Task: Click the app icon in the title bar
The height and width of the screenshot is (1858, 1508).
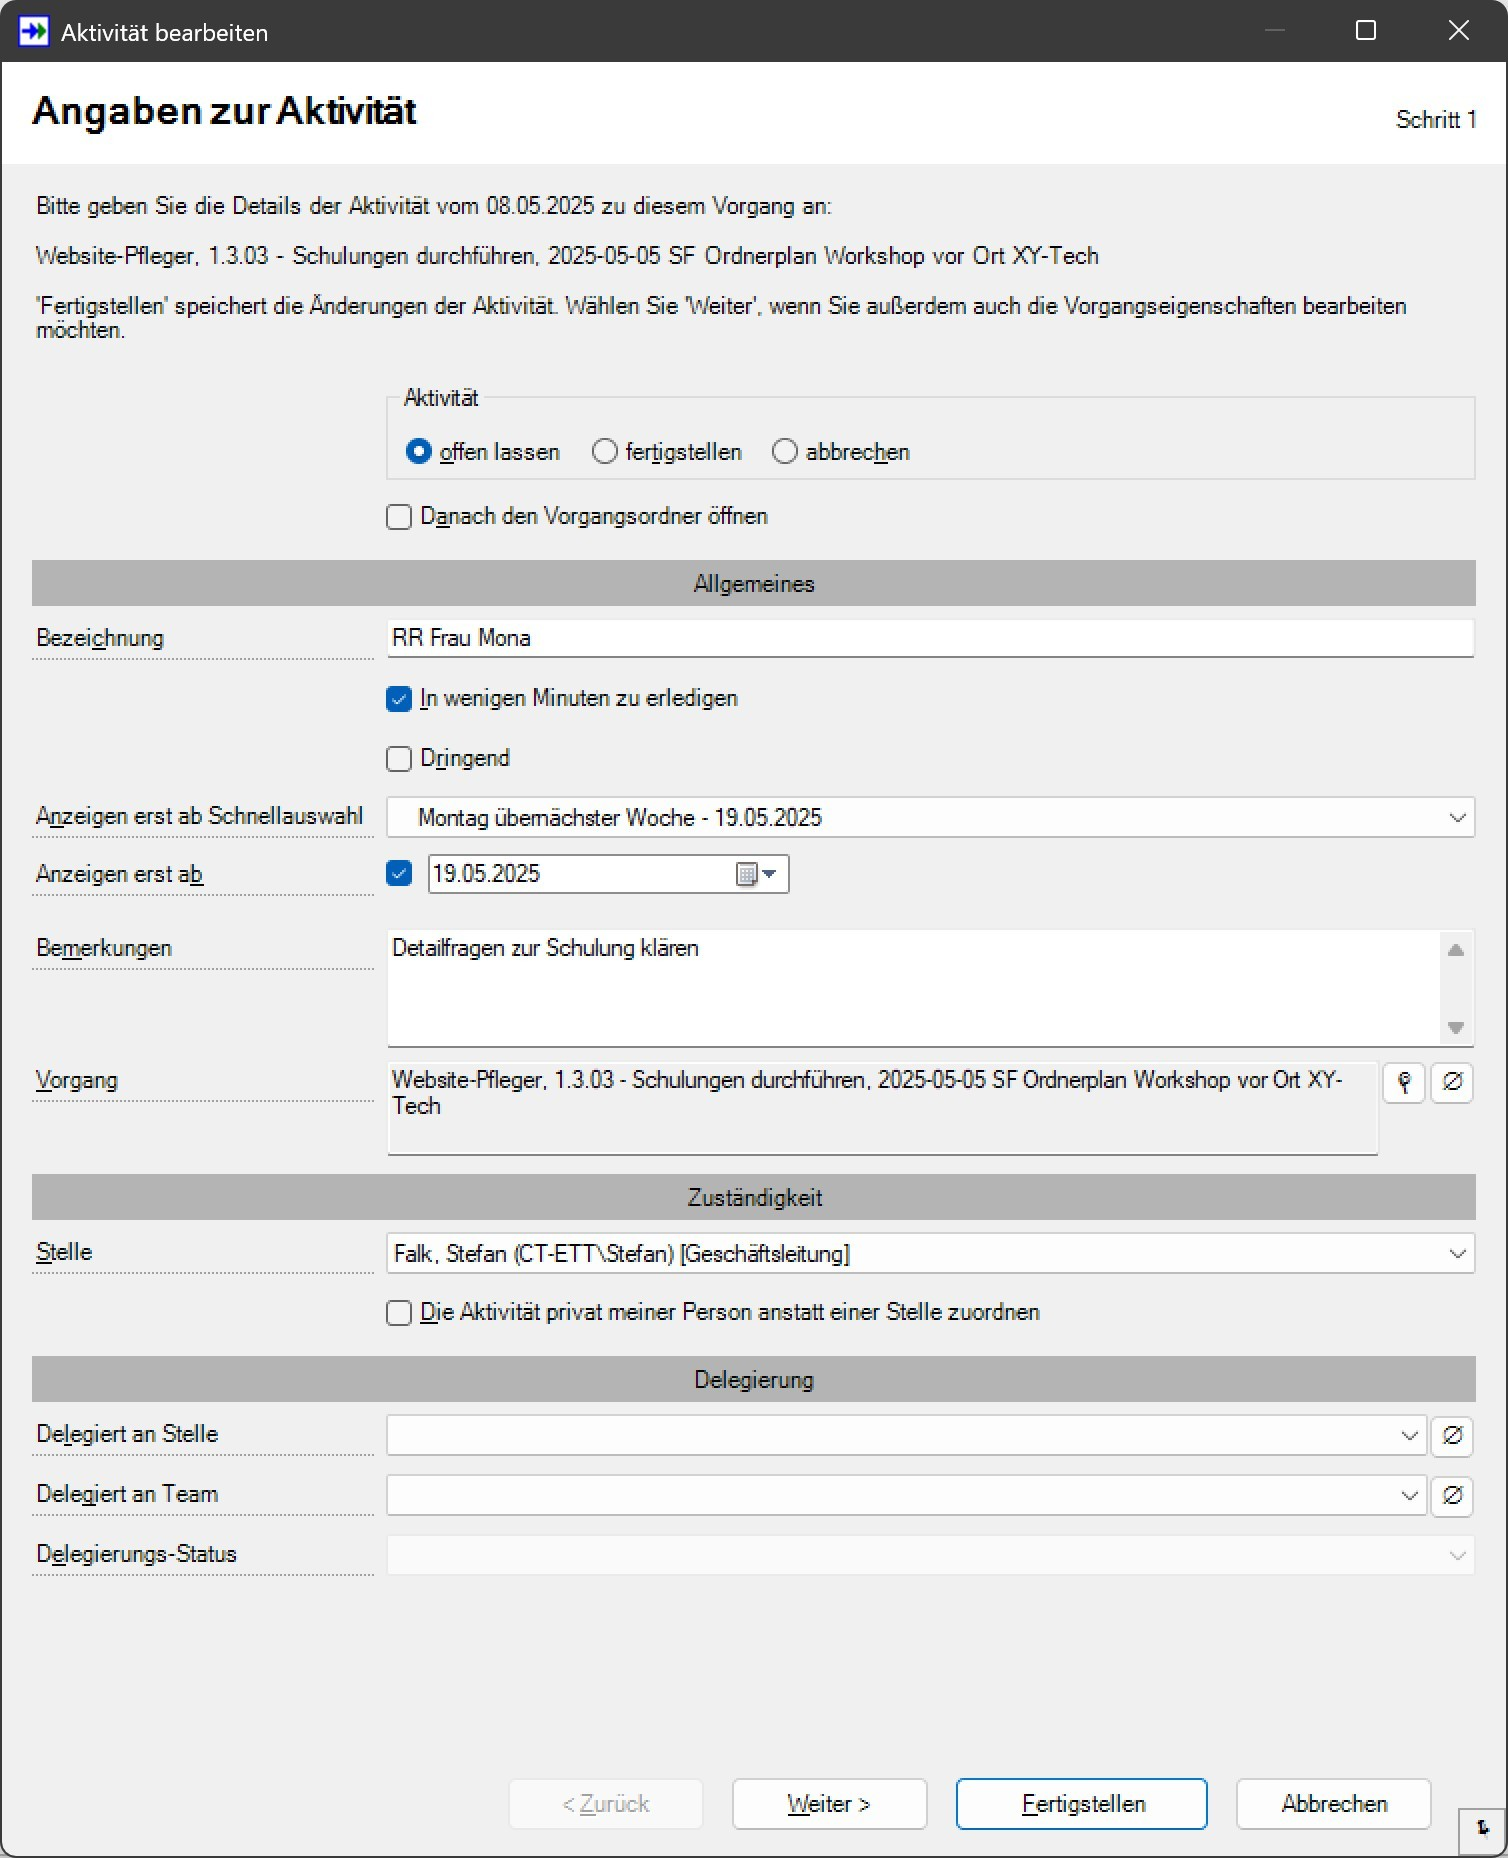Action: (x=33, y=31)
